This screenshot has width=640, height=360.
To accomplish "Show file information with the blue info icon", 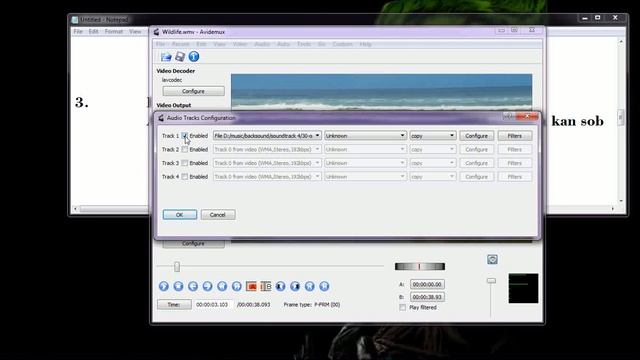I will point(194,56).
